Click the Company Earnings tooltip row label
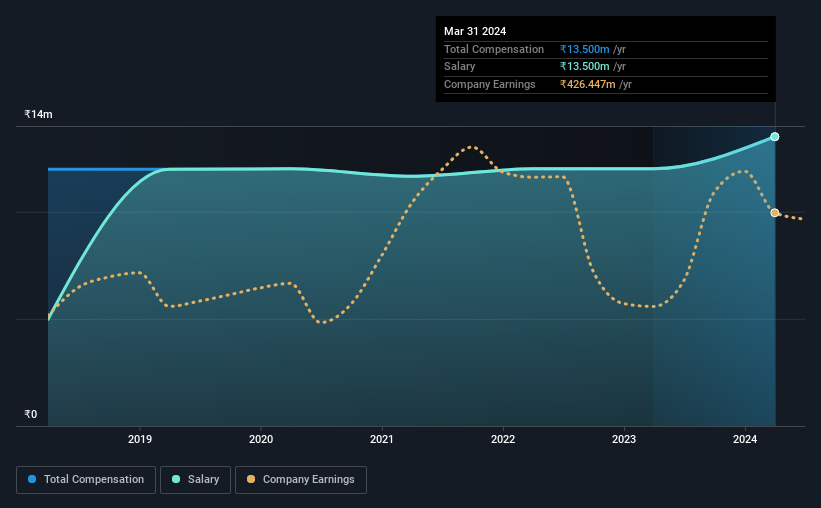821x508 pixels. (x=490, y=84)
